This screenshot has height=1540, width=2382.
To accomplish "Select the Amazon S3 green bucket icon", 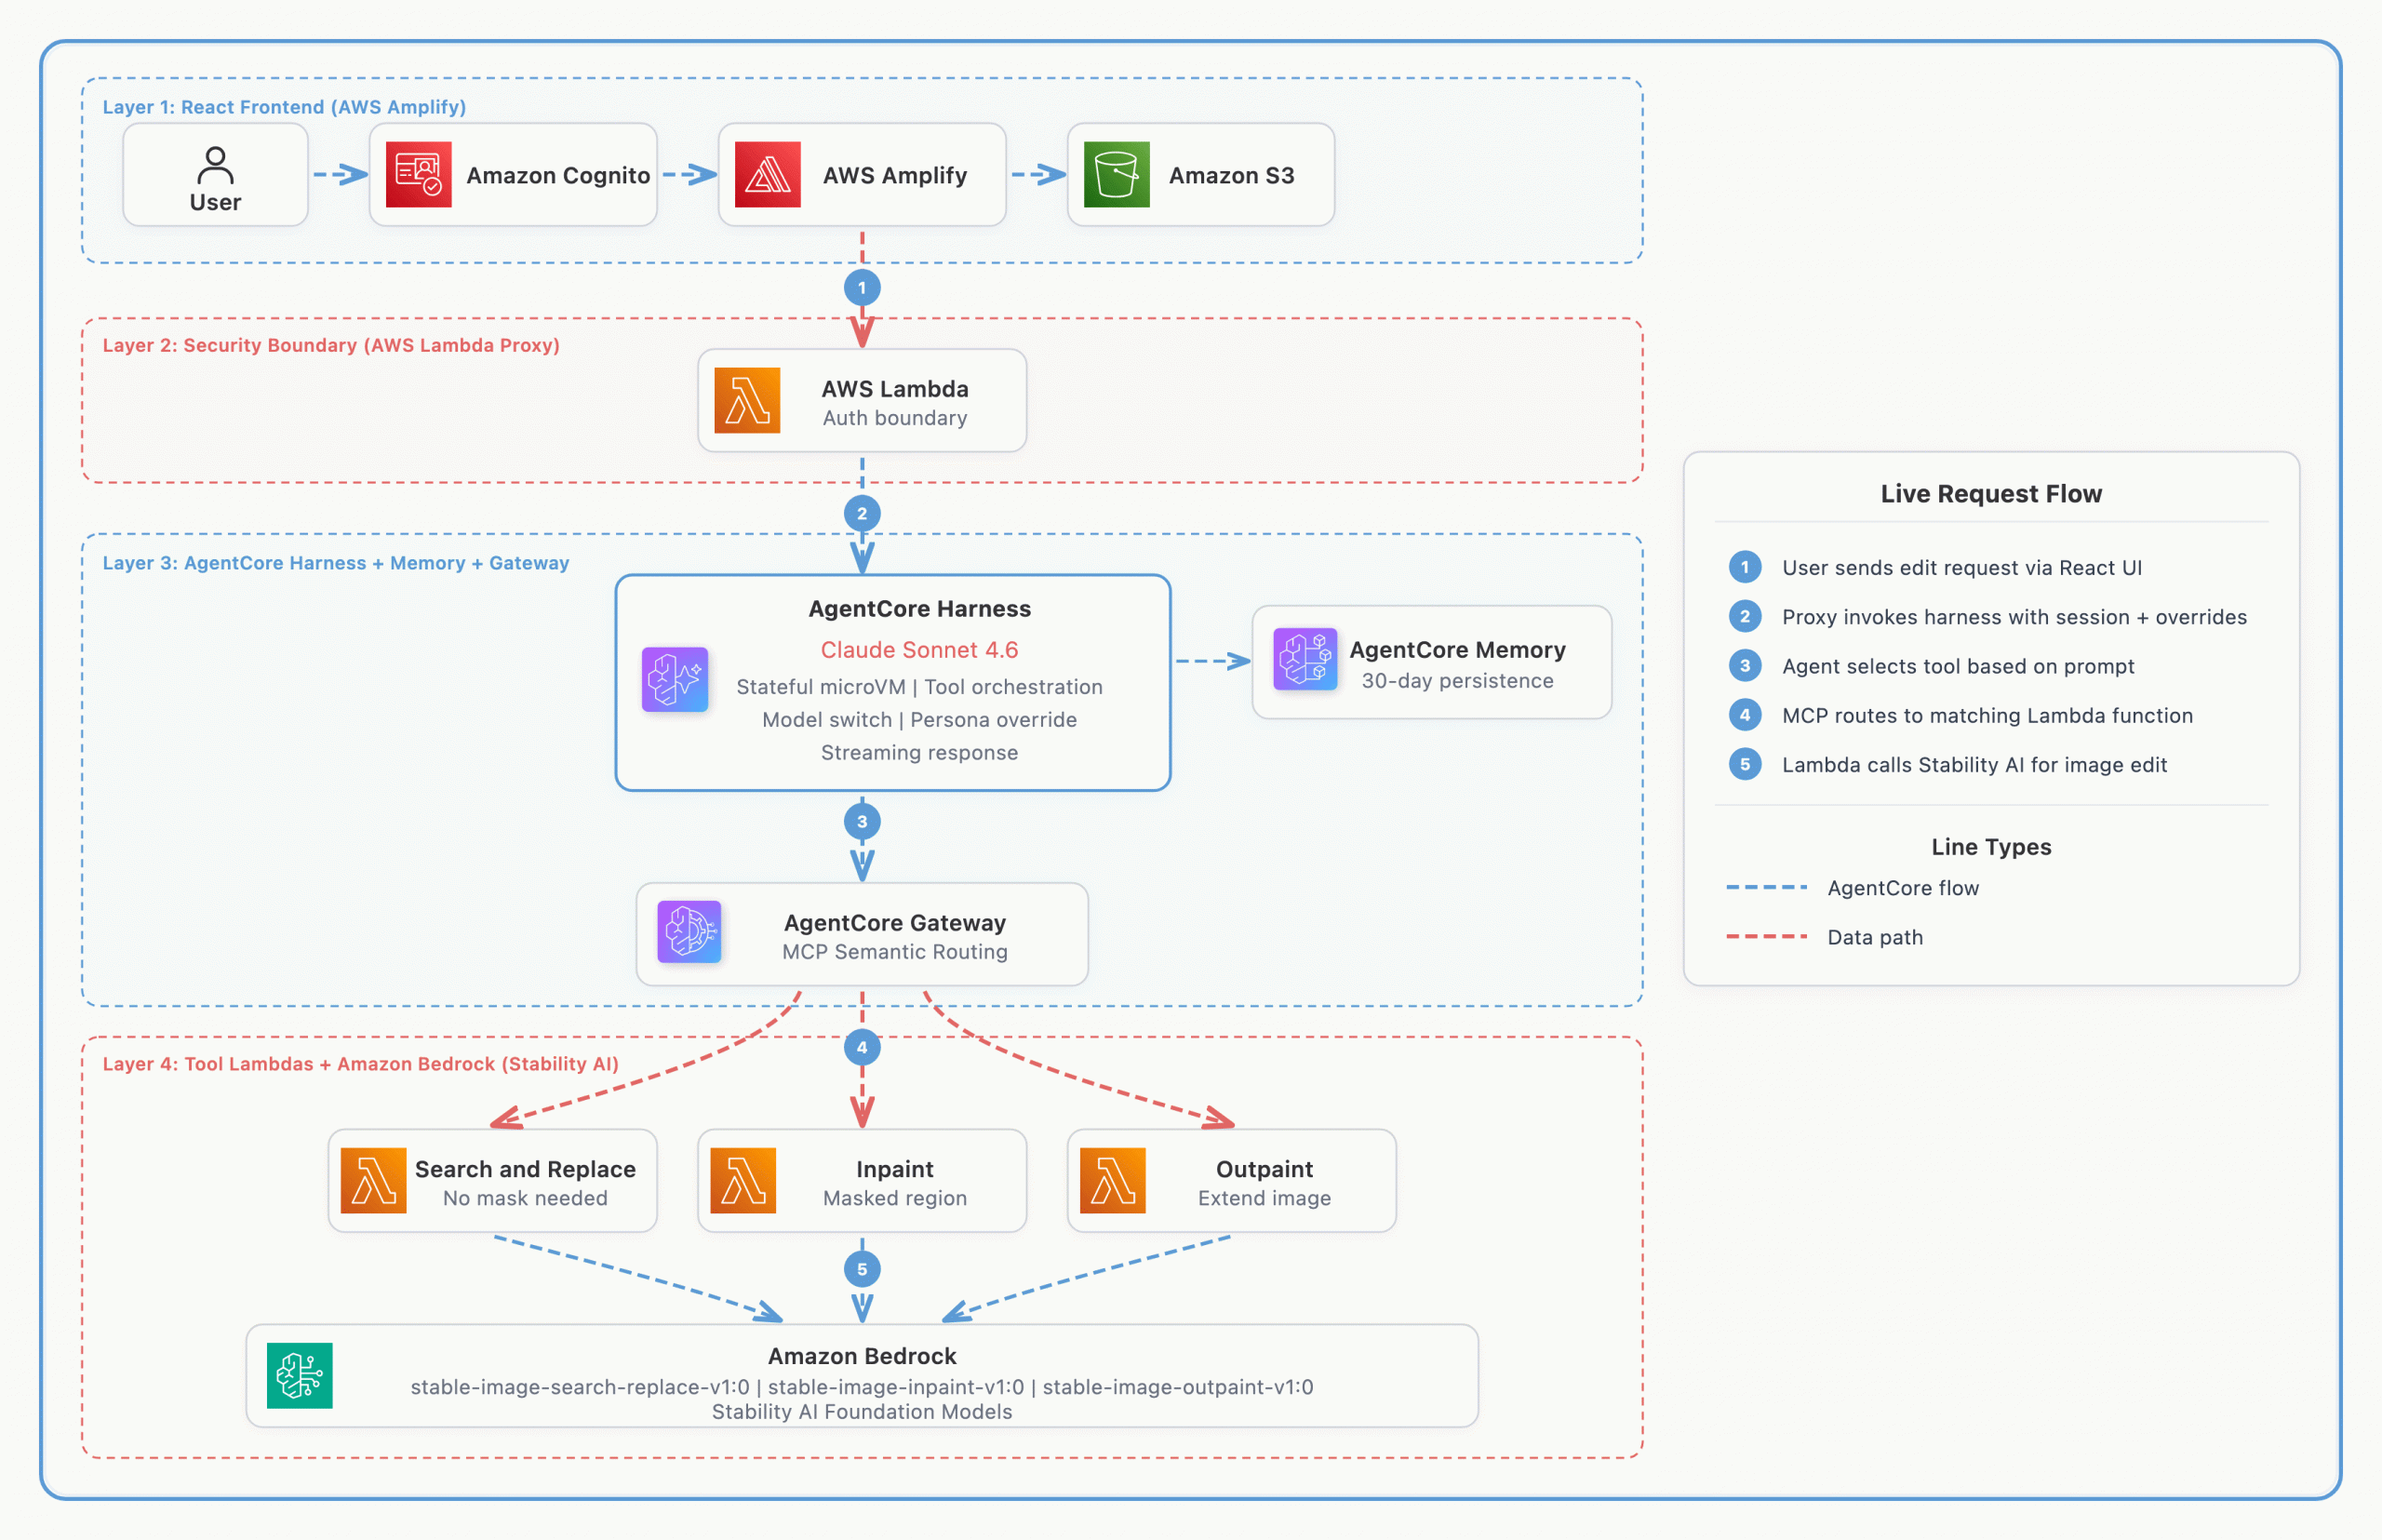I will click(1116, 174).
